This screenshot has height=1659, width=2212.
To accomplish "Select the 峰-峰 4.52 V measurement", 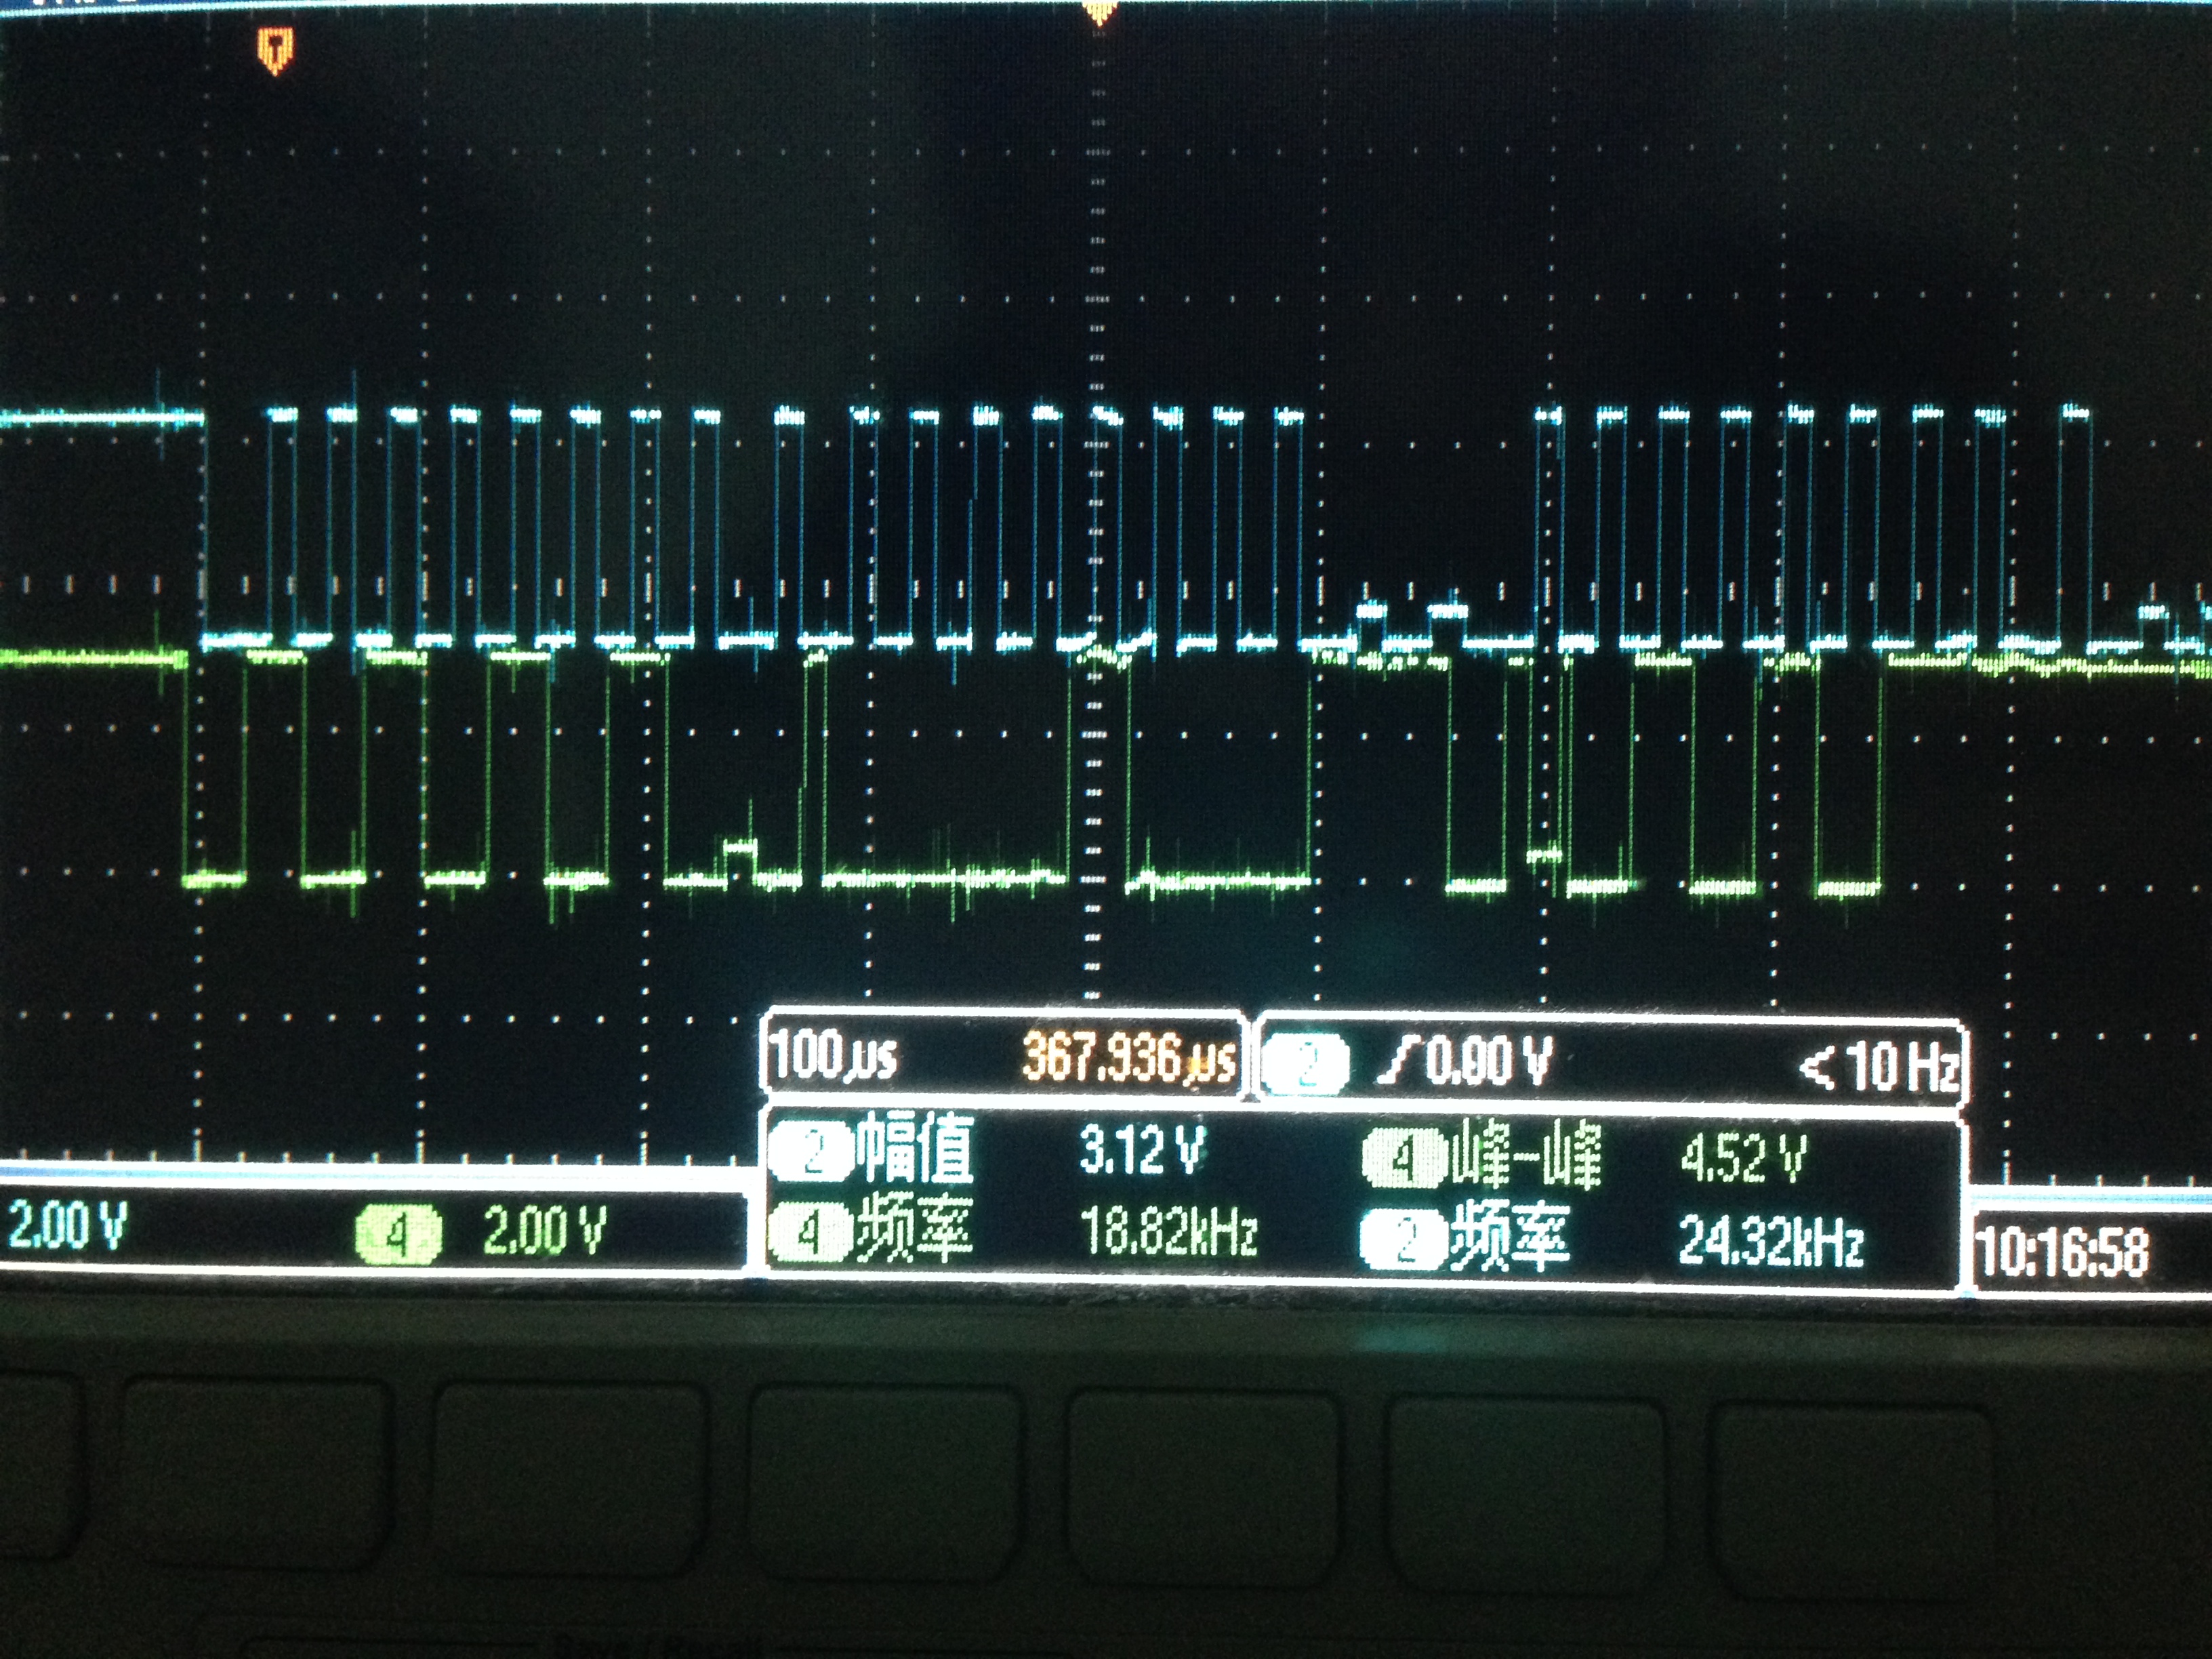I will (x=1742, y=1160).
